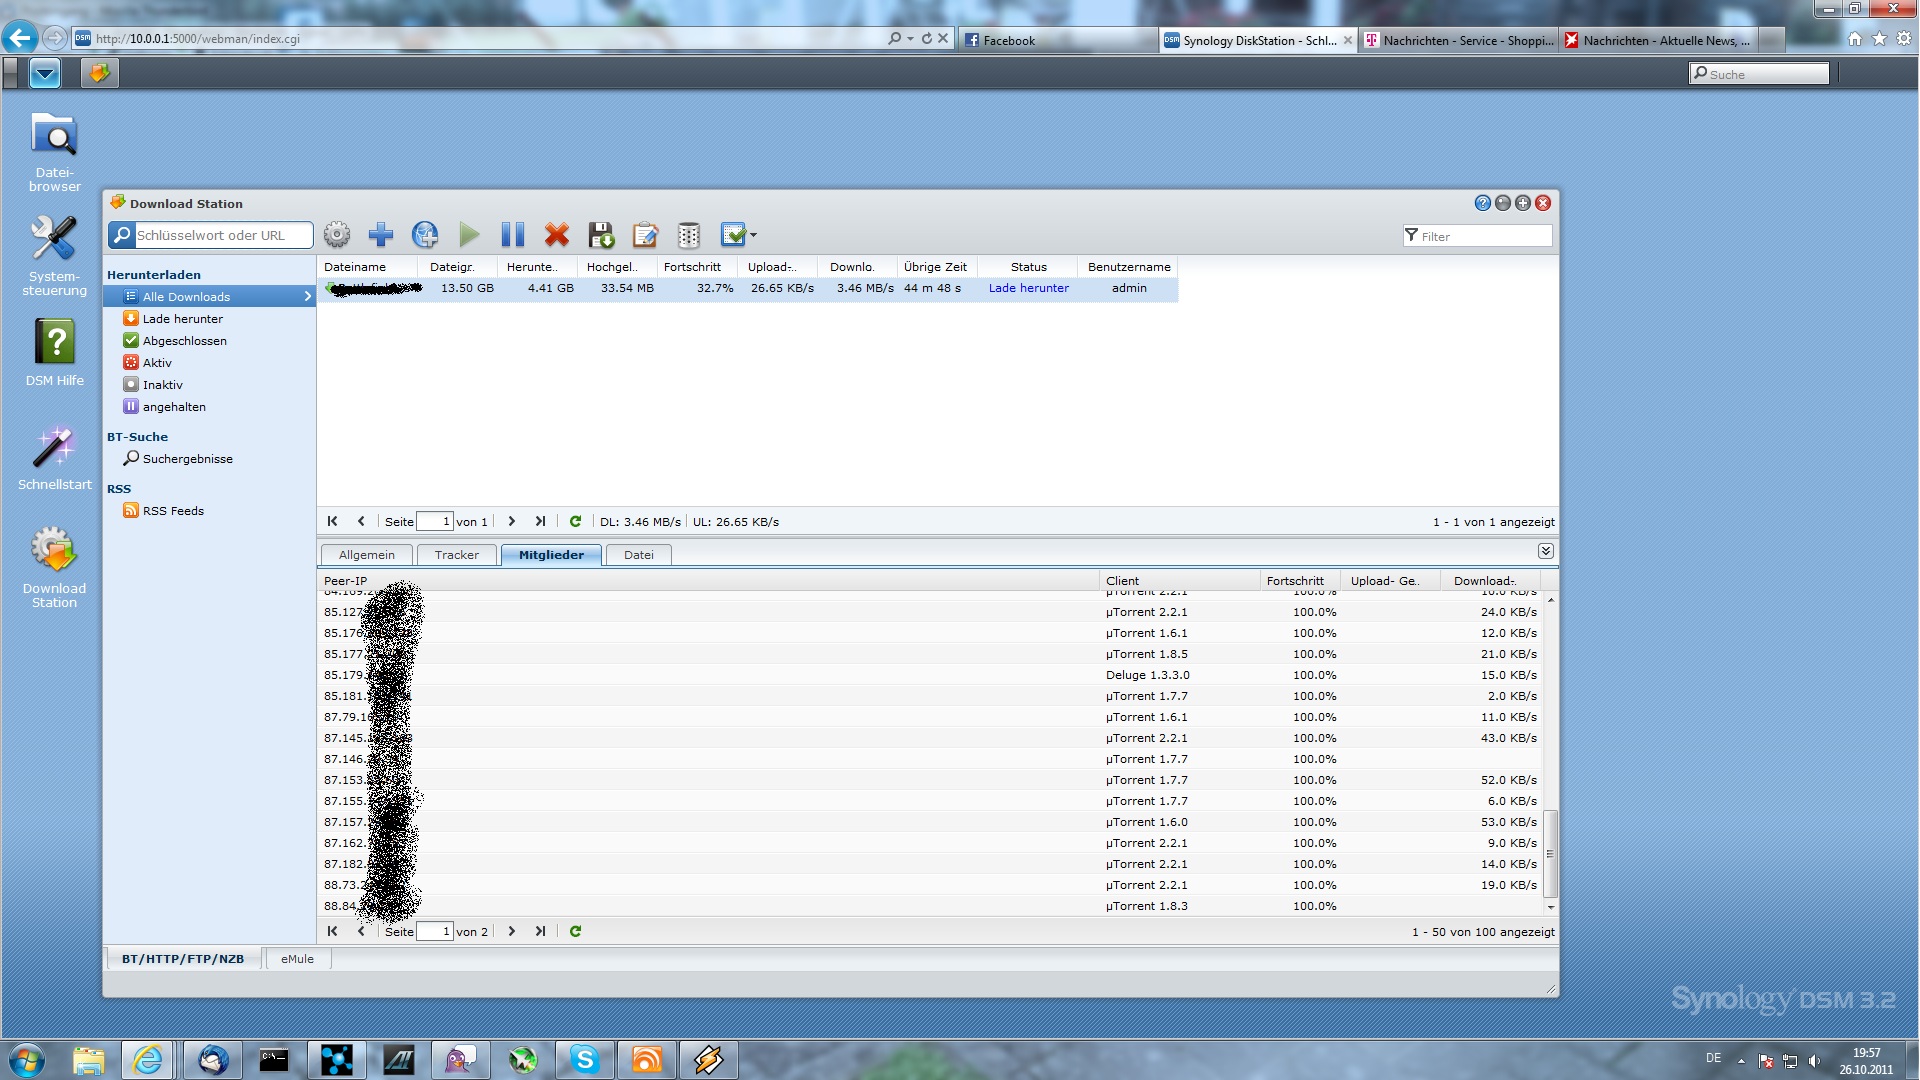Open Skype from the Windows taskbar

pos(585,1059)
